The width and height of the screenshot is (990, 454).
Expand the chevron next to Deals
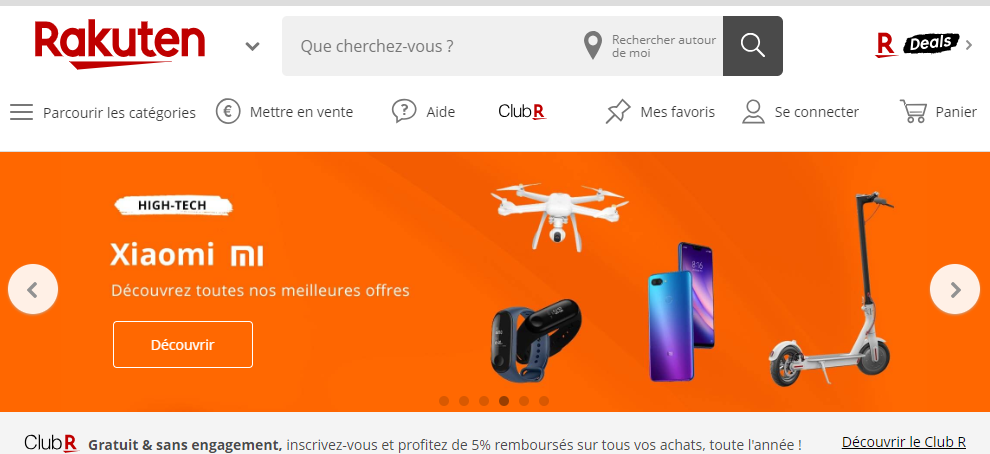pos(969,45)
